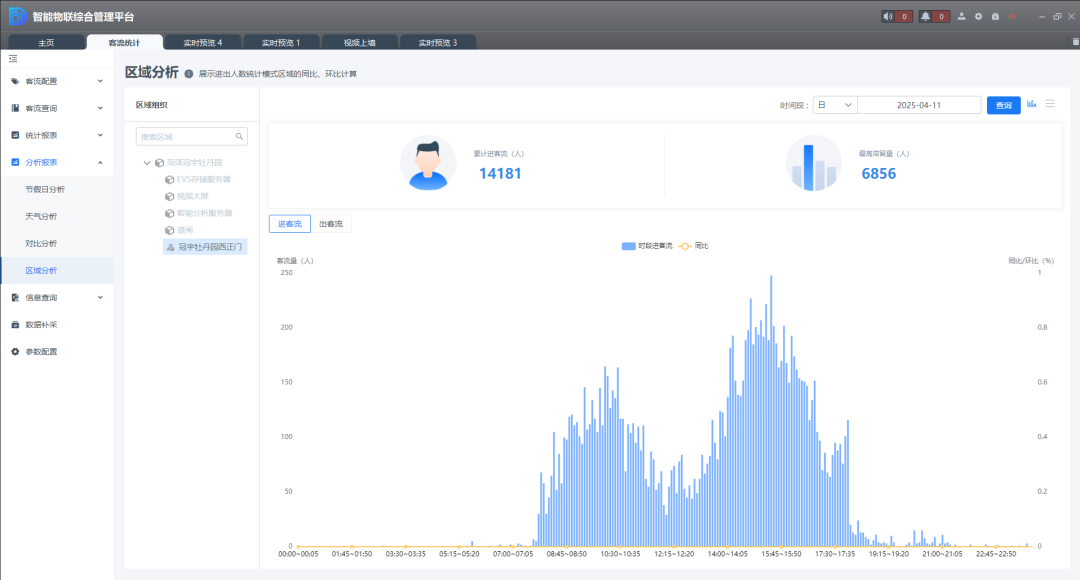Open the 日 time period dropdown
This screenshot has height=580, width=1080.
[835, 105]
